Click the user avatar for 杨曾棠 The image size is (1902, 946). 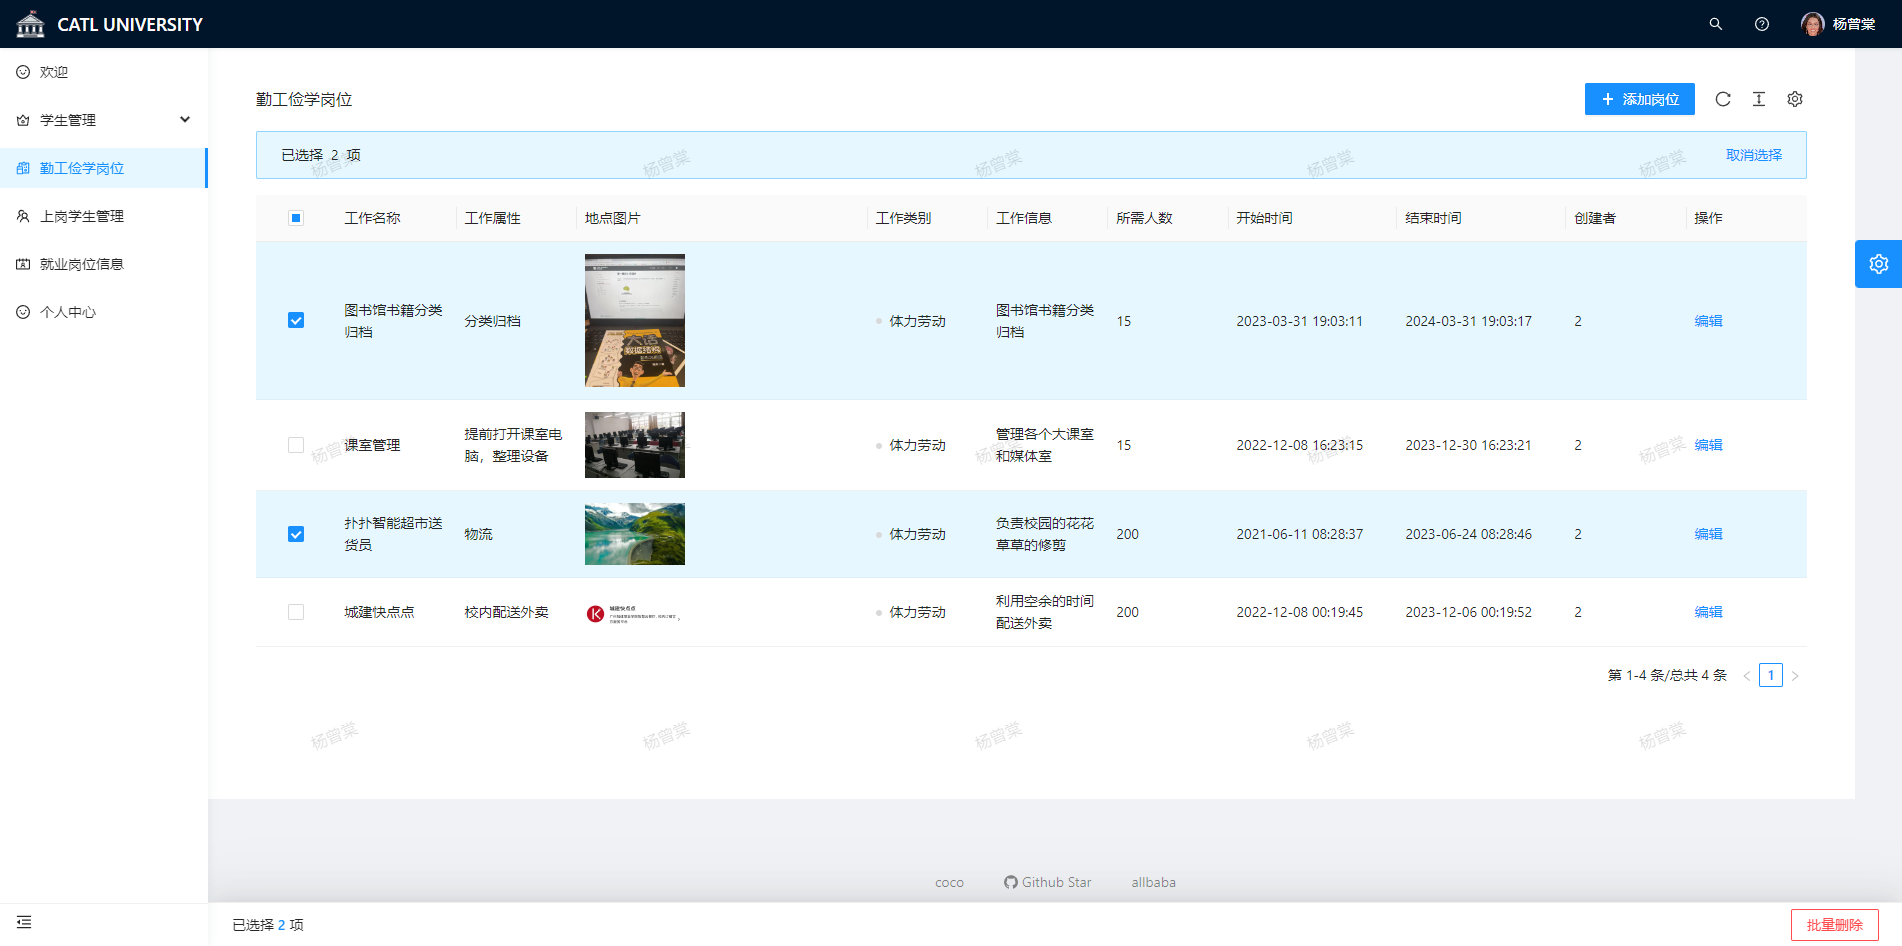[1812, 24]
